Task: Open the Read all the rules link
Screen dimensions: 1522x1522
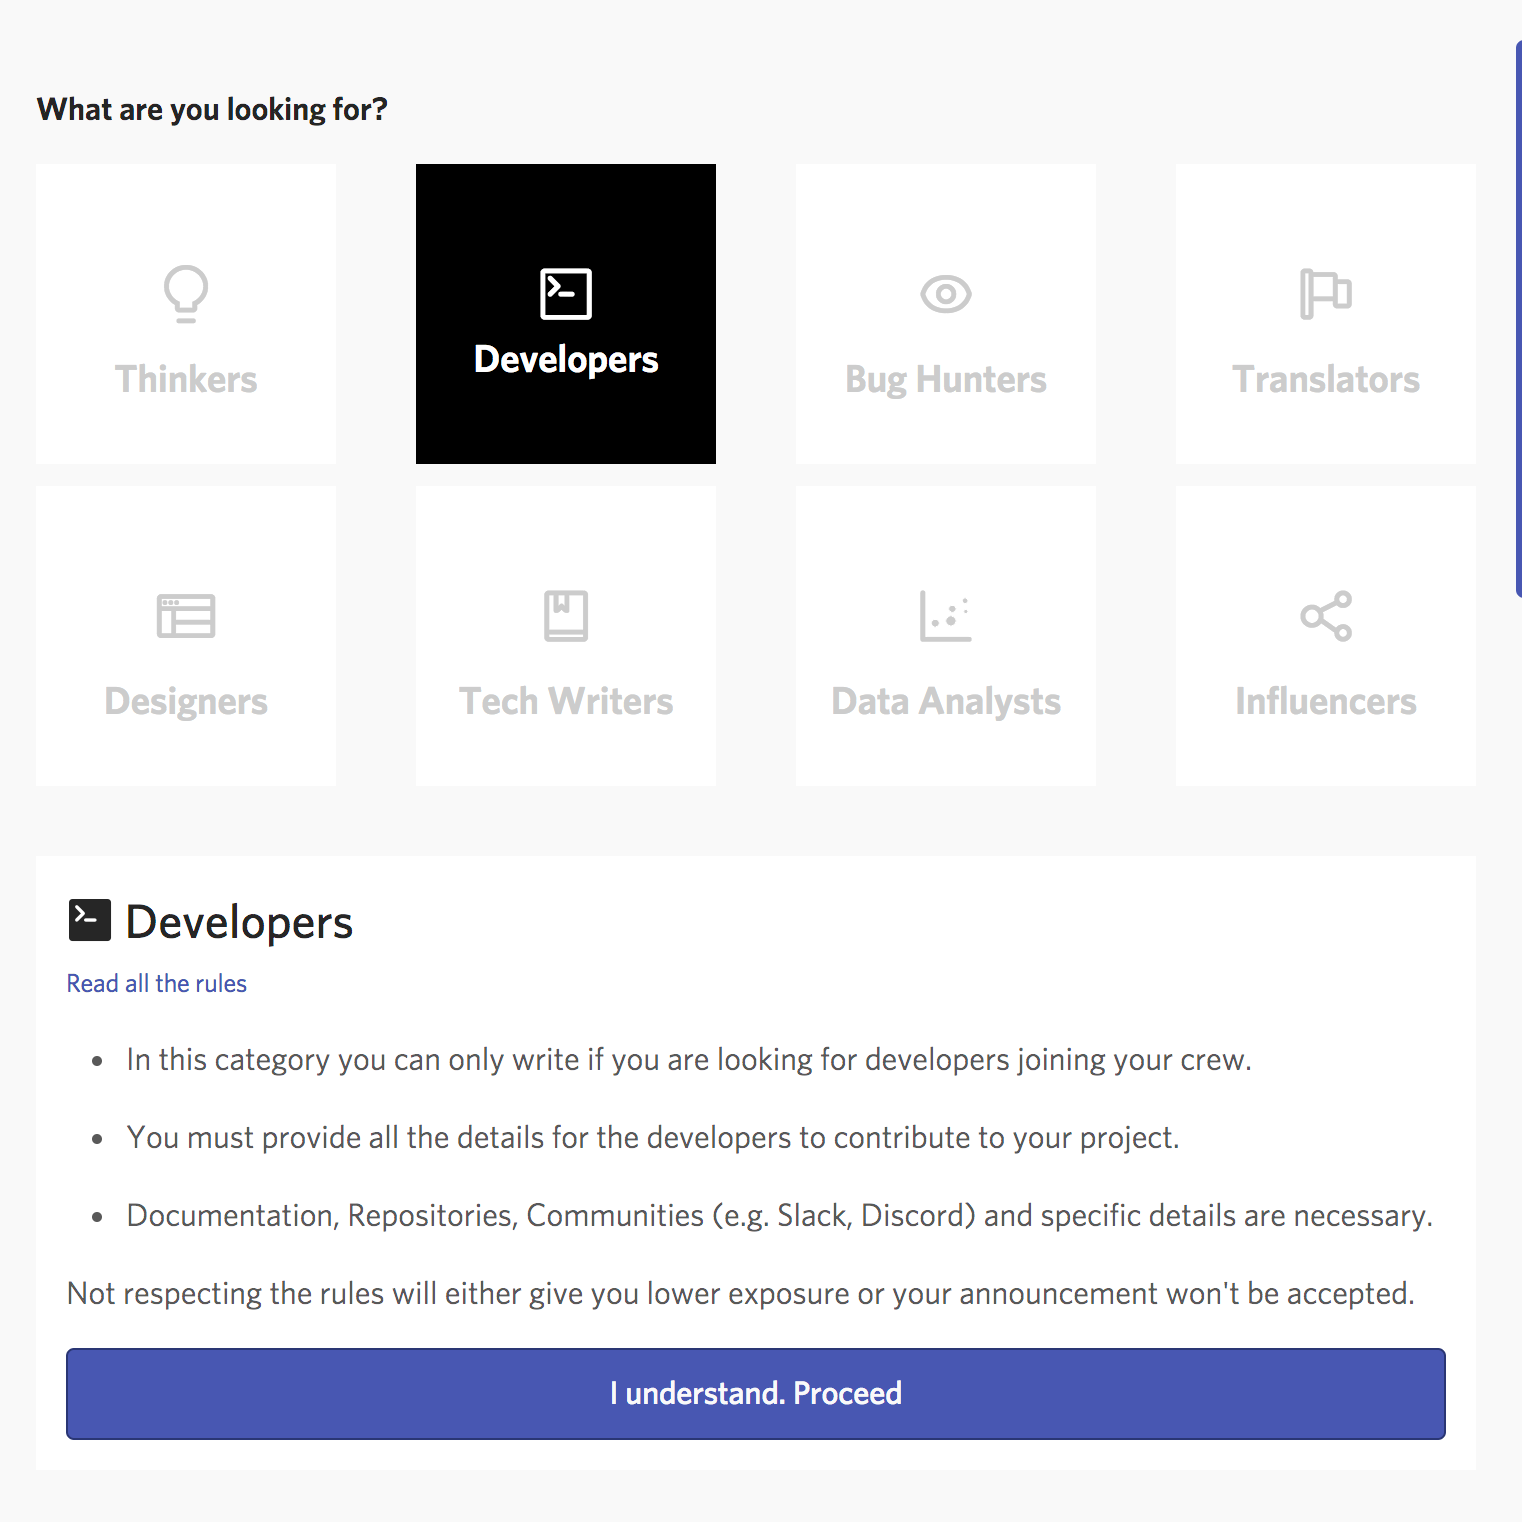Action: point(157,984)
